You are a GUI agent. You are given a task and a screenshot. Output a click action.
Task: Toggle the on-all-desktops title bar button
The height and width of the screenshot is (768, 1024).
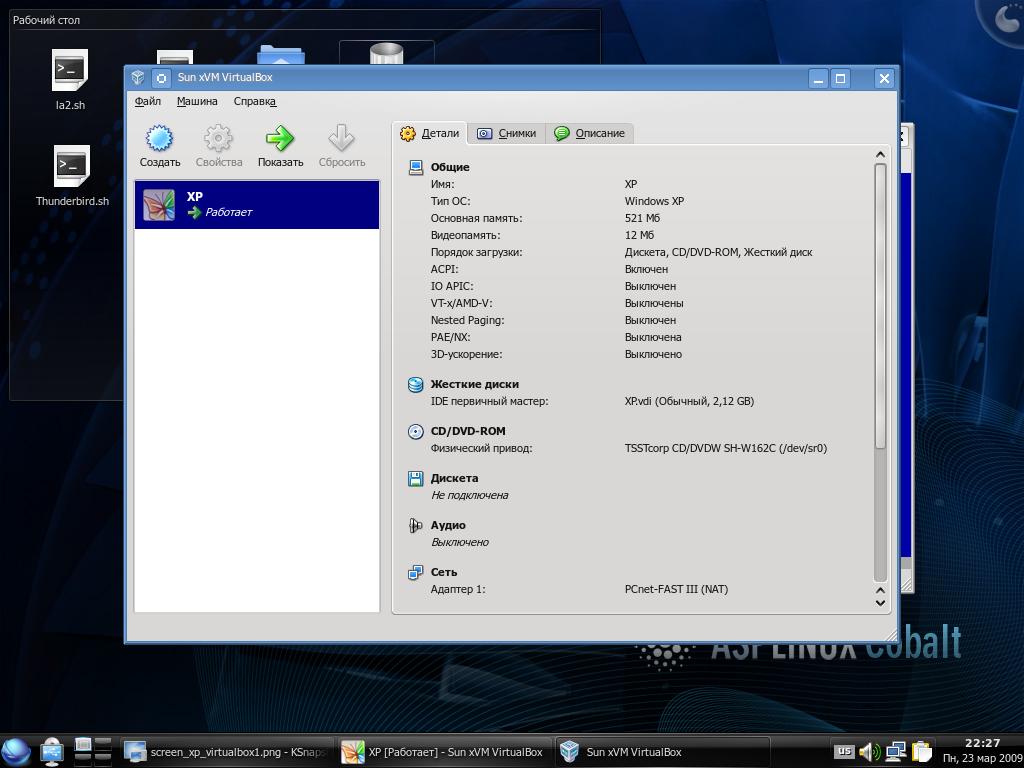(161, 78)
